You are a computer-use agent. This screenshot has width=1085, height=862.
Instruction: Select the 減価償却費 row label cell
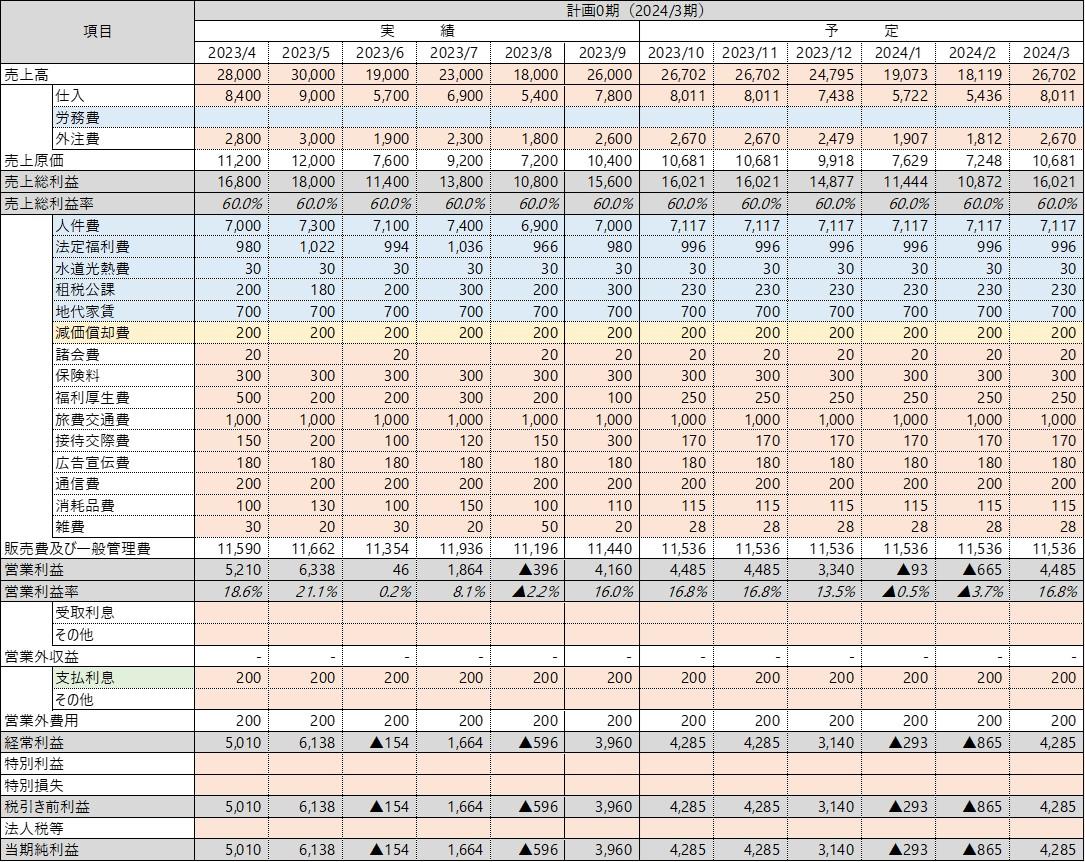[x=122, y=333]
